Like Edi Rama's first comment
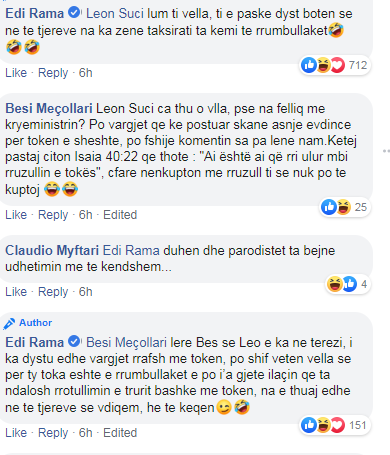The width and height of the screenshot is (390, 455). coord(16,73)
